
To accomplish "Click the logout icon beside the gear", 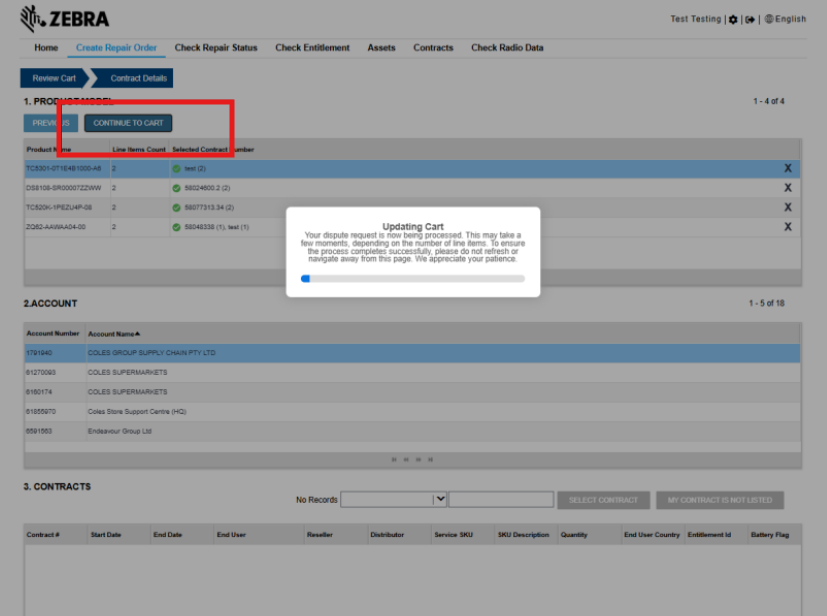I will 750,20.
